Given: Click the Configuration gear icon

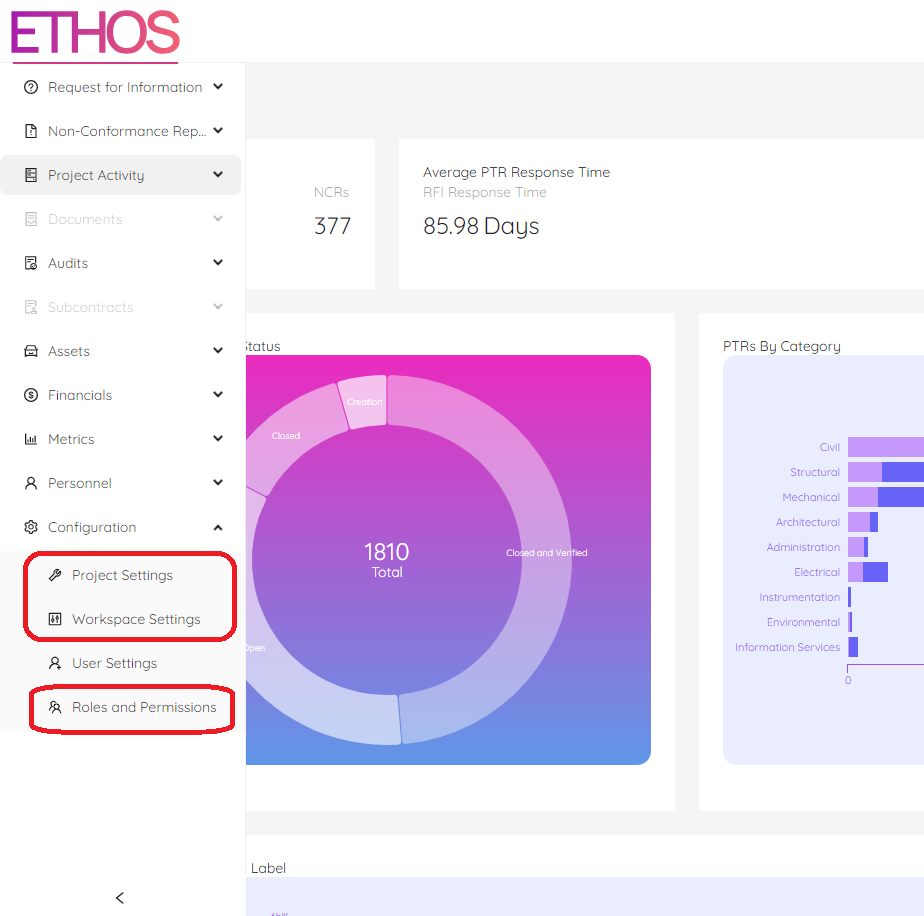Looking at the screenshot, I should pos(30,528).
